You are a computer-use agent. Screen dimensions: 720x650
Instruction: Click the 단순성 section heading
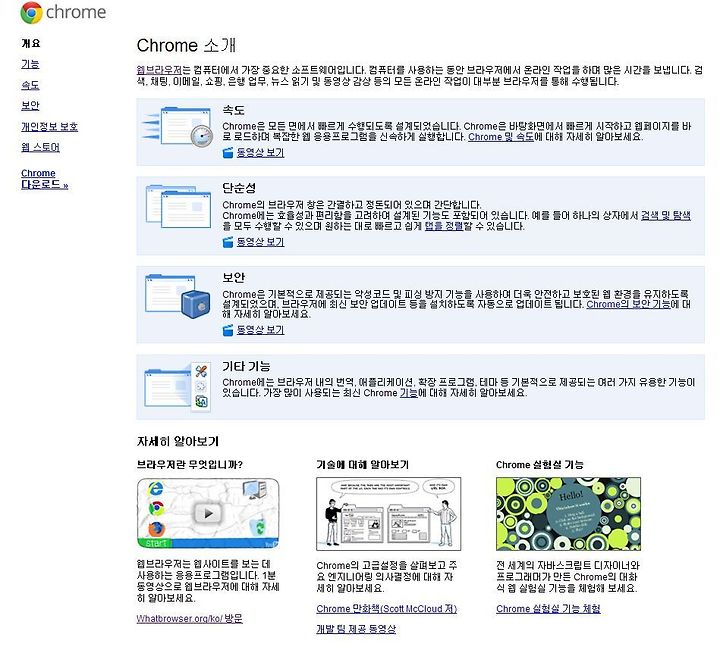tap(239, 188)
